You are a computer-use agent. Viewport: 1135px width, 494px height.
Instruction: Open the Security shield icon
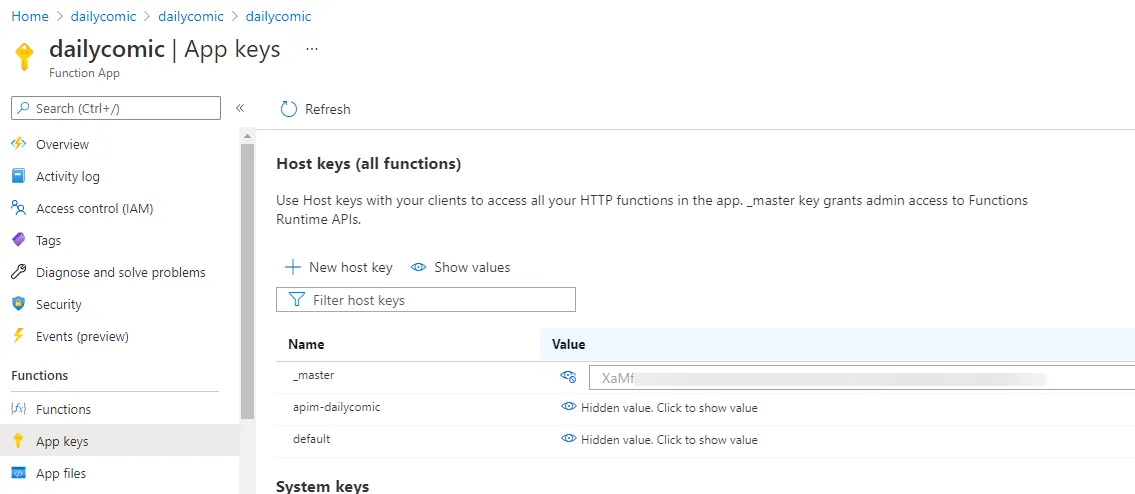coord(18,304)
